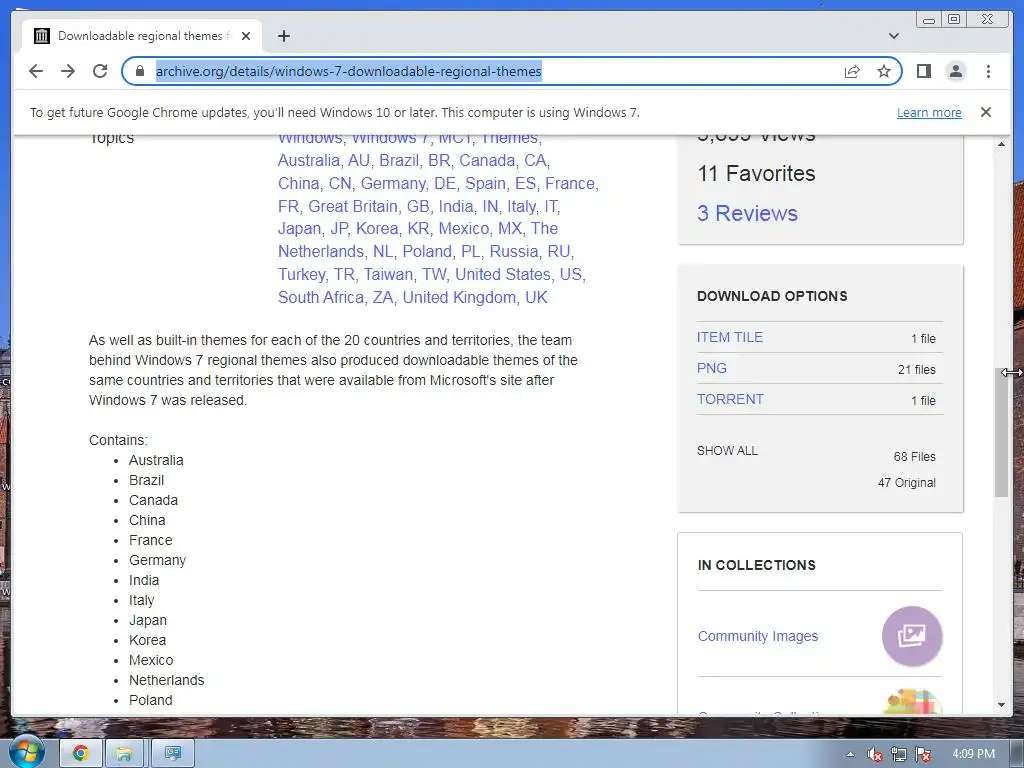Open the Australia topic link
This screenshot has height=768, width=1024.
pos(308,161)
